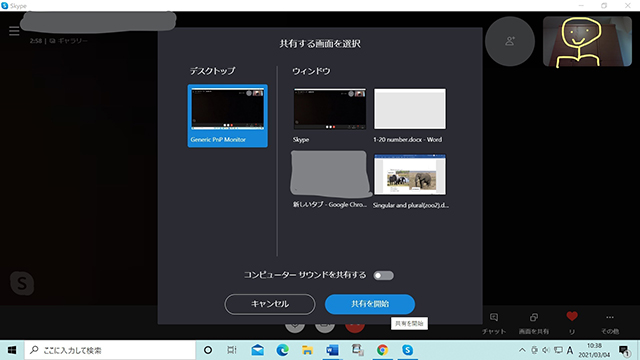Pick the Google Chrome new tab window

pyautogui.click(x=330, y=173)
